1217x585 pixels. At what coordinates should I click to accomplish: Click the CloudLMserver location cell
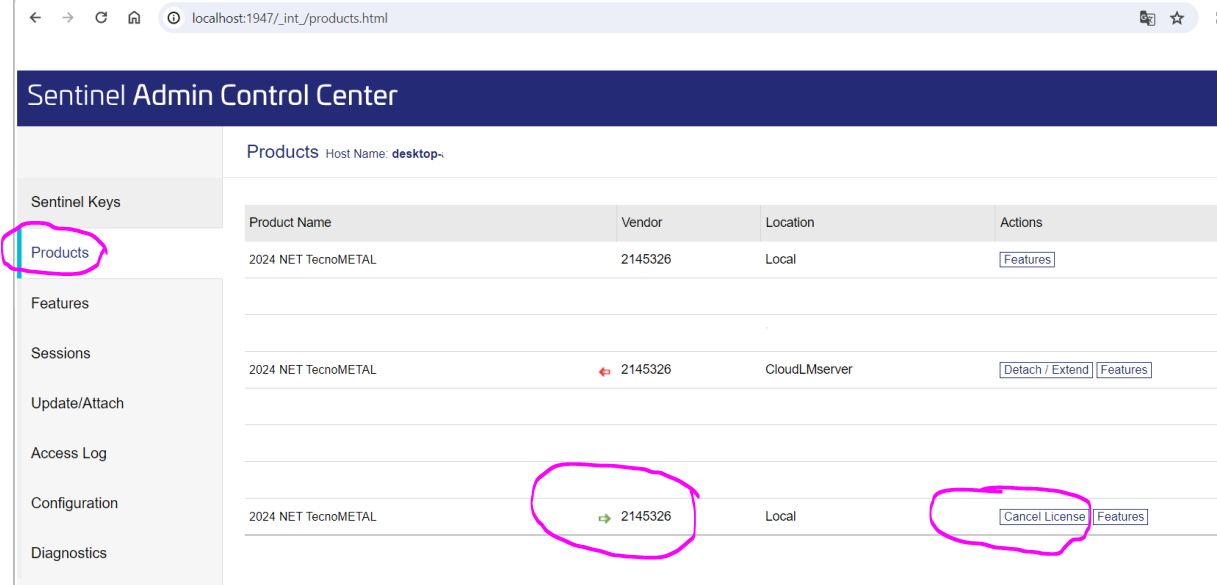pyautogui.click(x=809, y=369)
